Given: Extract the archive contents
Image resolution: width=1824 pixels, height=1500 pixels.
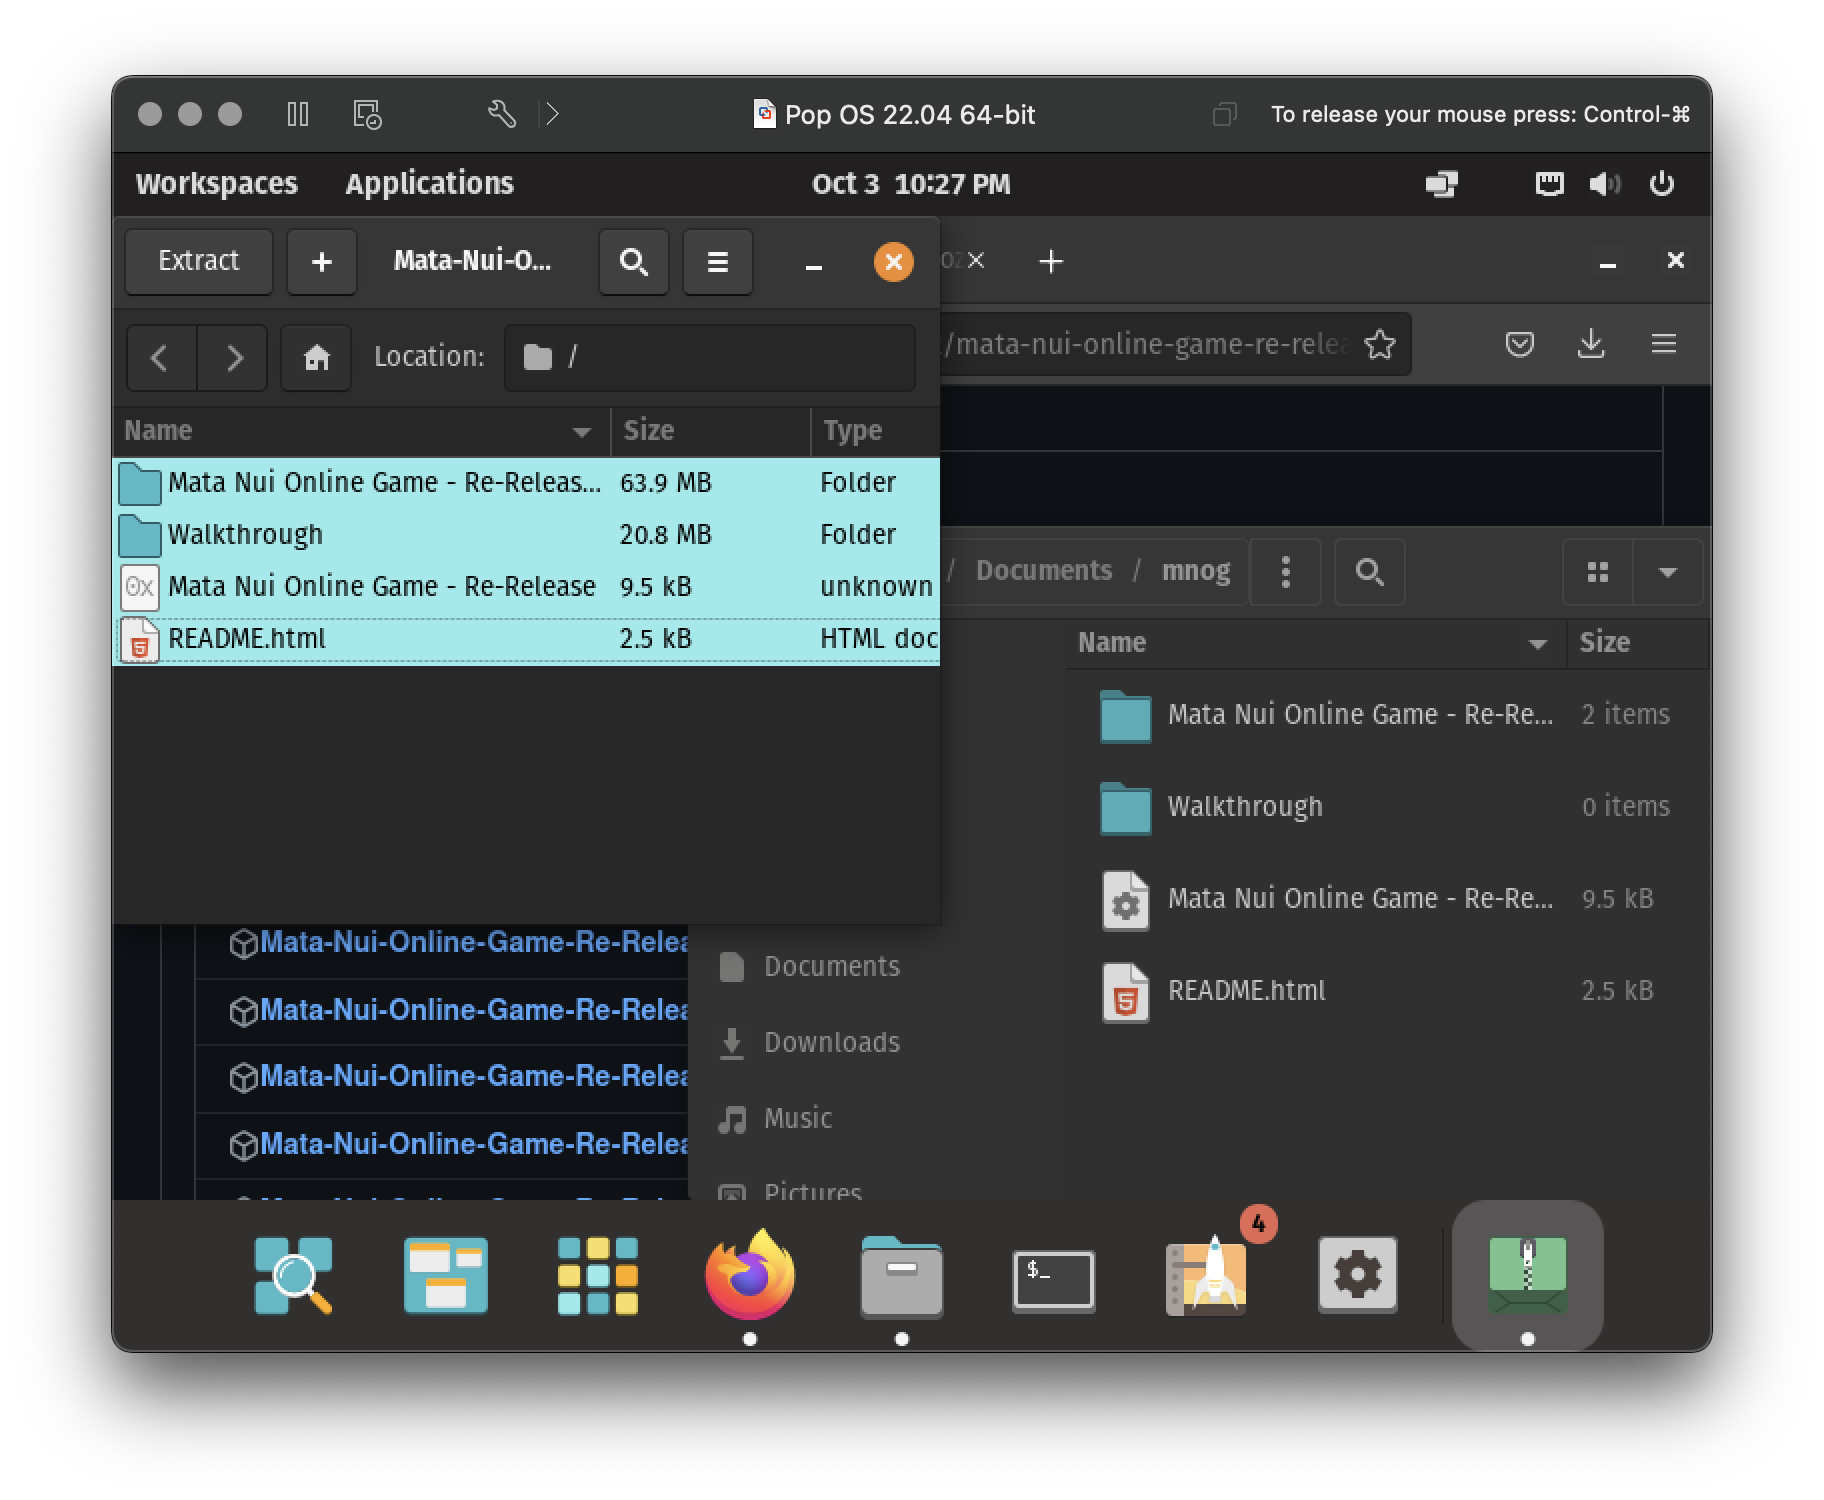Looking at the screenshot, I should coord(198,262).
